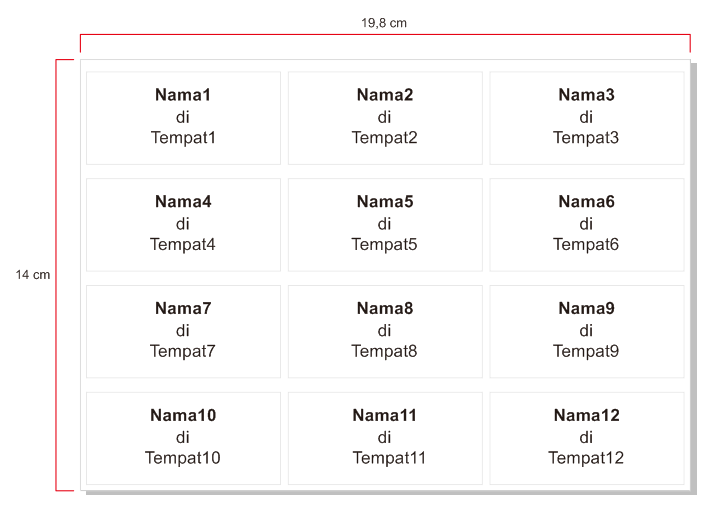The width and height of the screenshot is (719, 518).
Task: Select the Nama9 di Tempat9 label
Action: [x=587, y=331]
